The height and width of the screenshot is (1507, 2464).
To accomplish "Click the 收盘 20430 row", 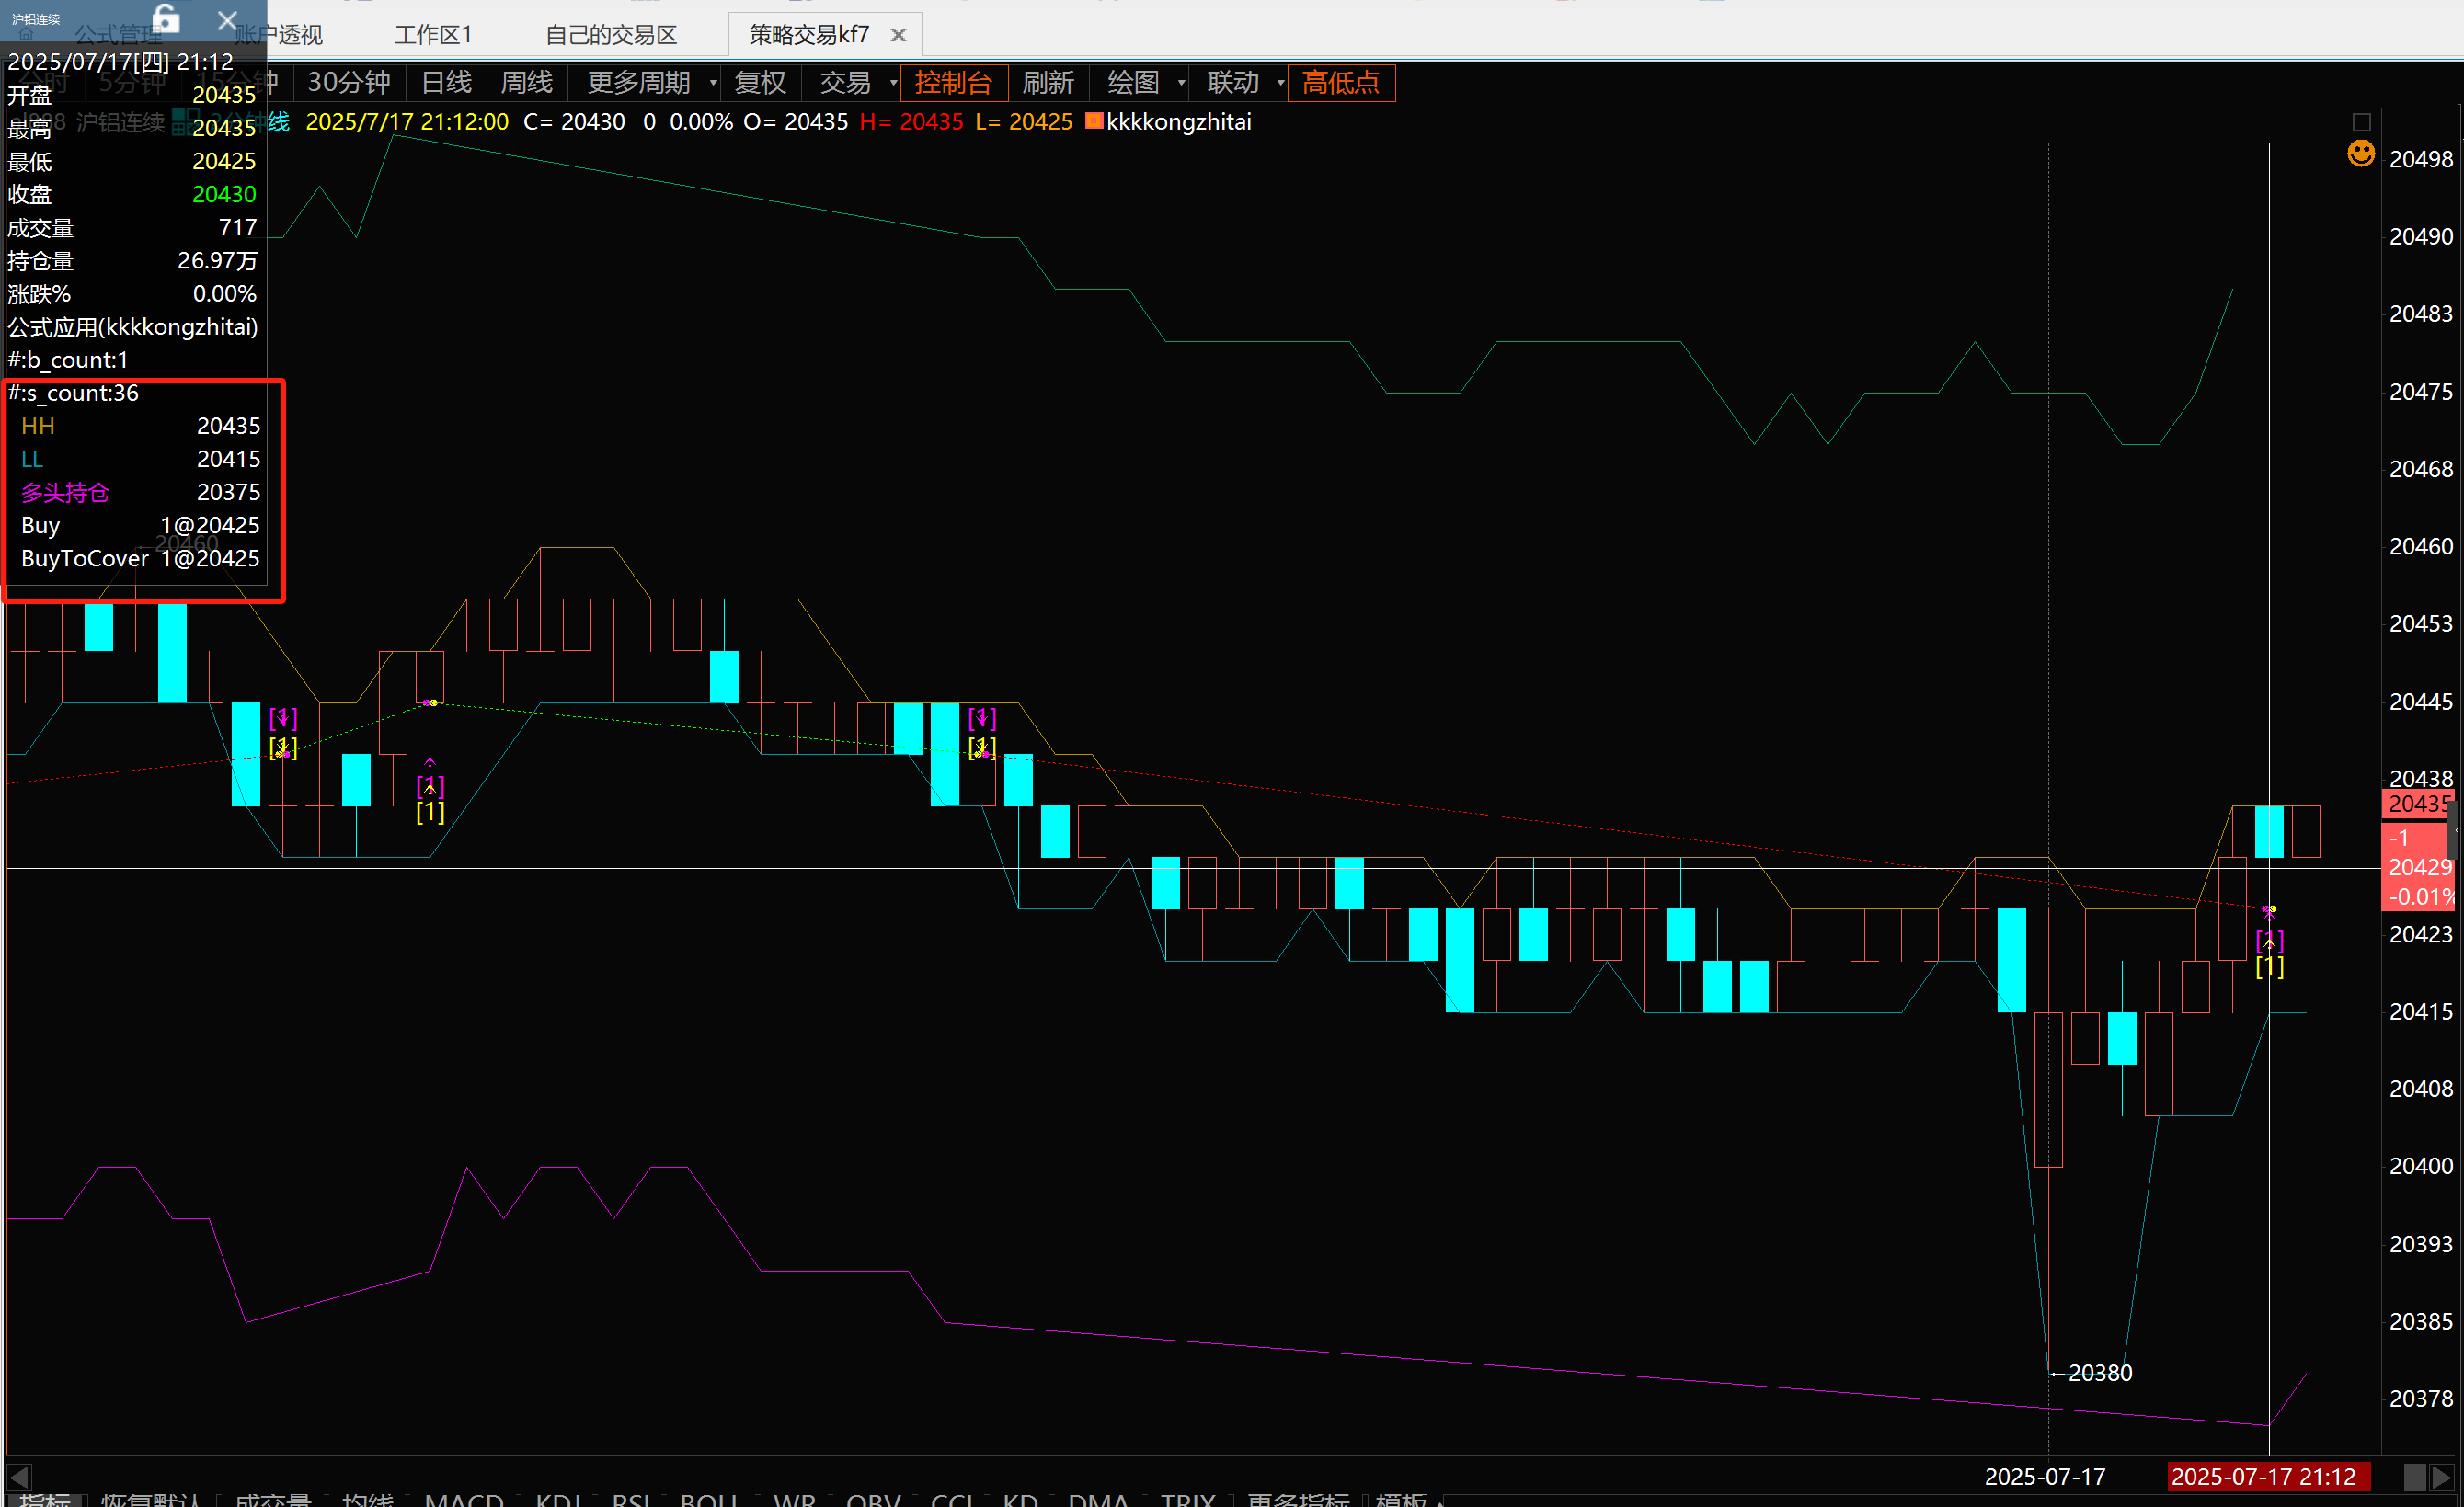I will [133, 194].
